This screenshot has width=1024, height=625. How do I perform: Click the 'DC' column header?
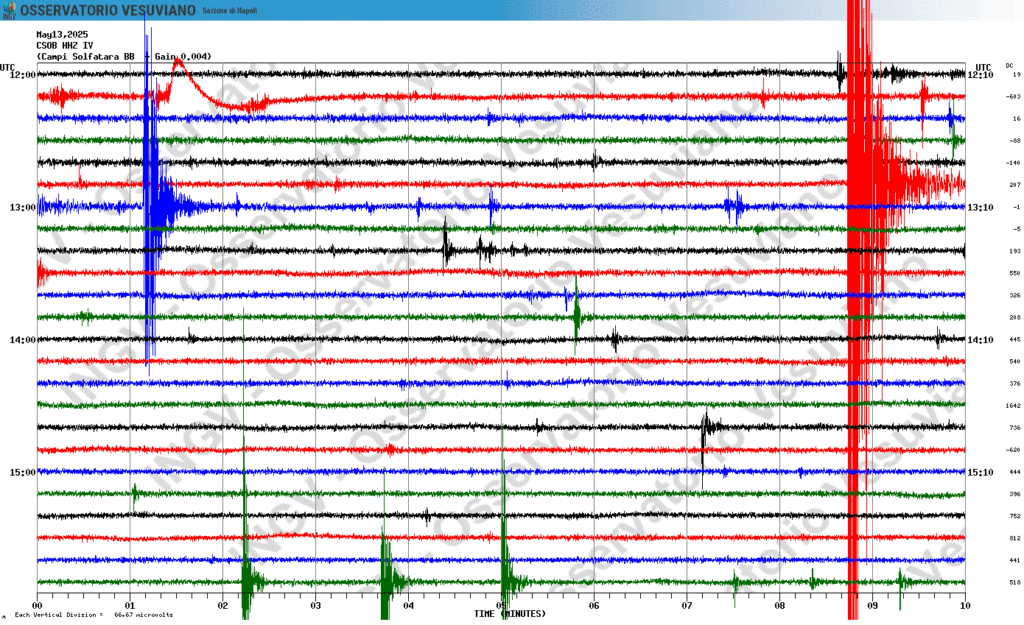pyautogui.click(x=1010, y=66)
